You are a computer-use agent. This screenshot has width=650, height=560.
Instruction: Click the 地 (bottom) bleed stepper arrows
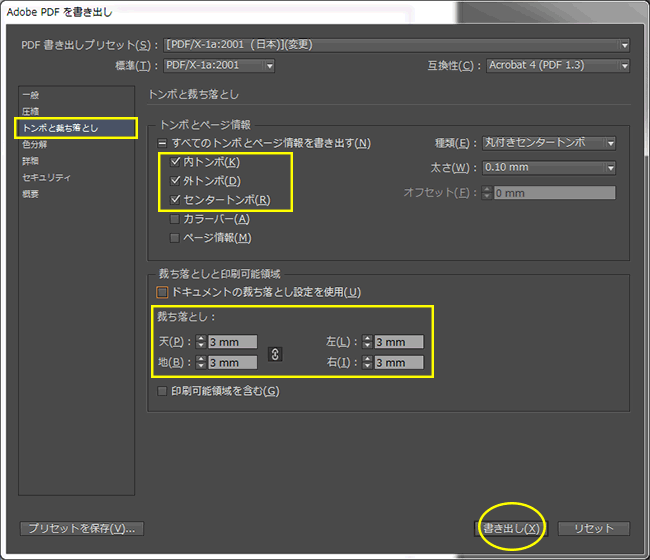200,363
